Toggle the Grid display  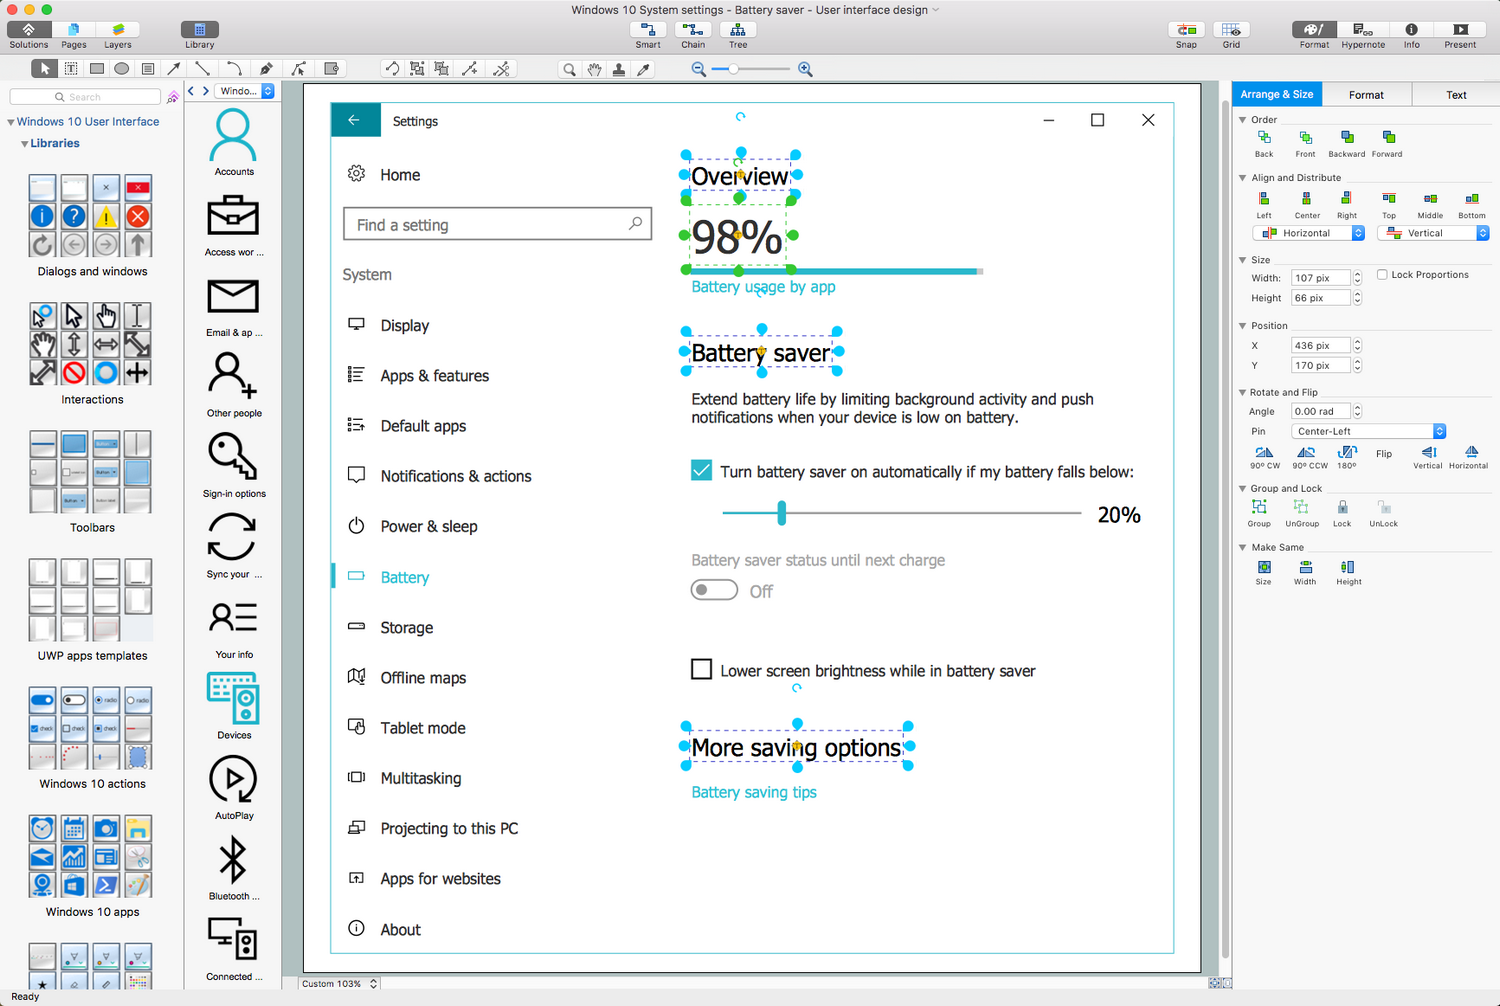pos(1231,35)
